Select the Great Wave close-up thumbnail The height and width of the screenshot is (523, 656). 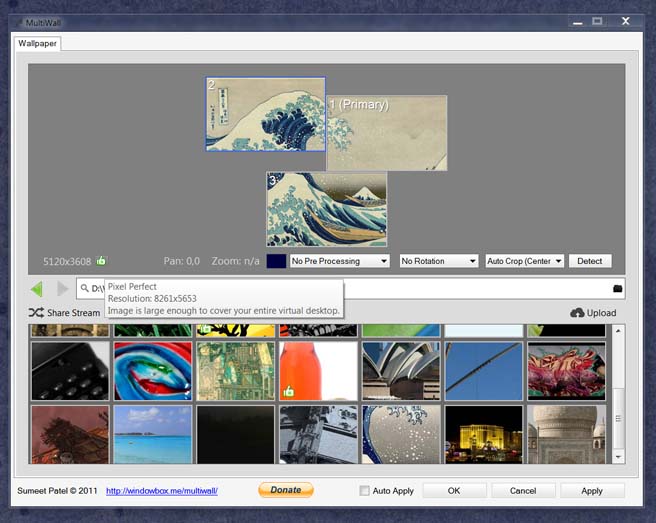tap(401, 434)
